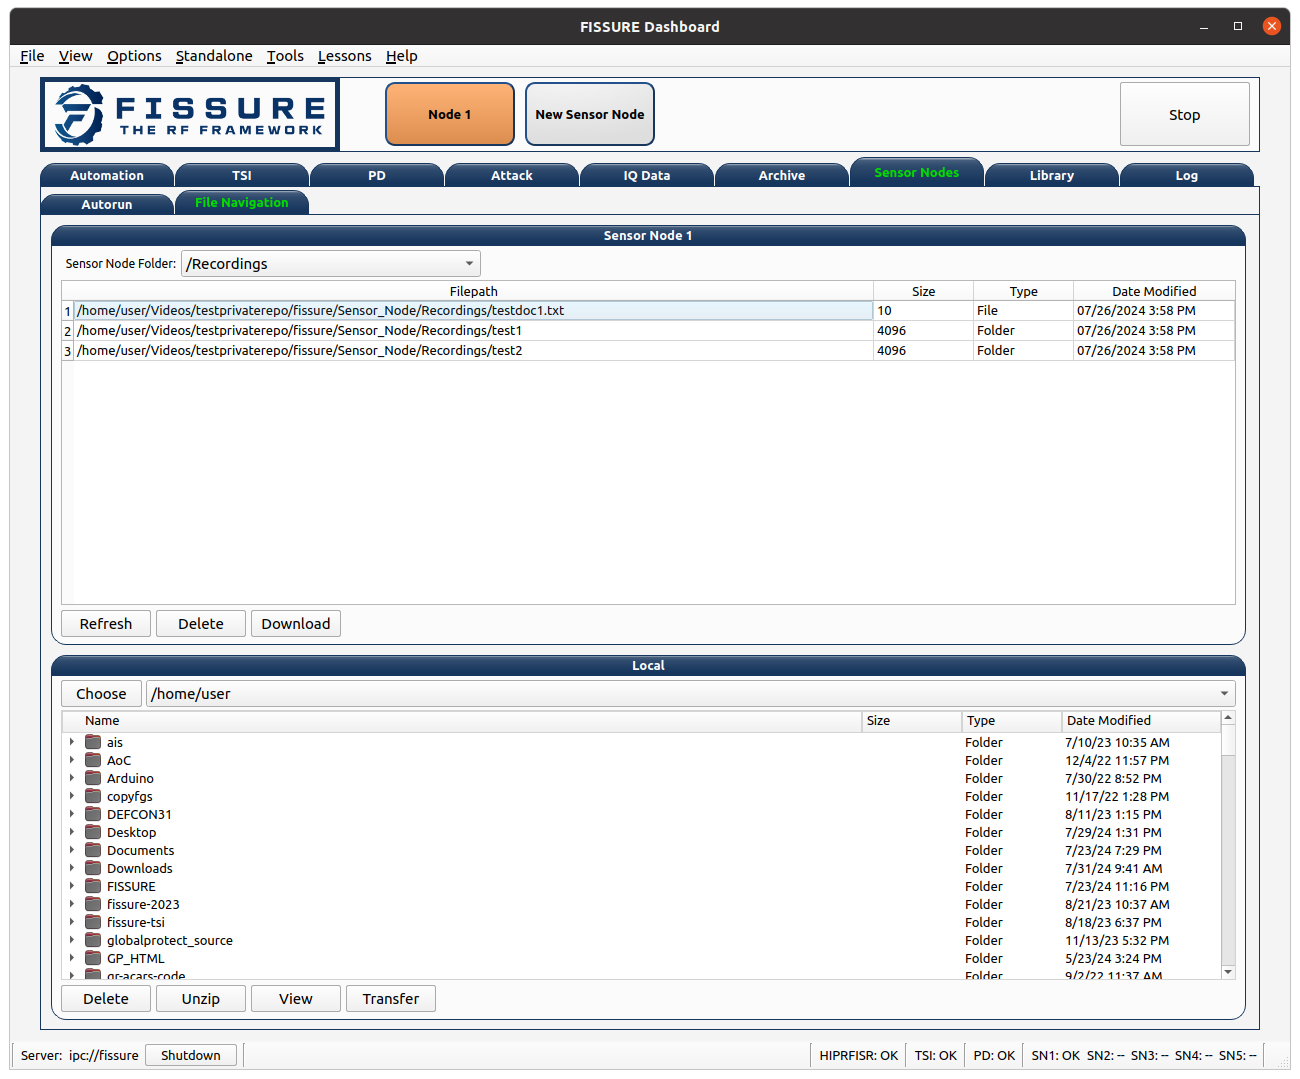Switch to the Automation tab

[x=107, y=176]
